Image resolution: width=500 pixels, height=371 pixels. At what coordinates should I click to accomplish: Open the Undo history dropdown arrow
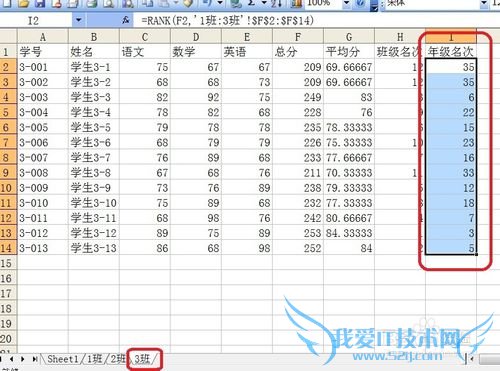click(x=220, y=3)
